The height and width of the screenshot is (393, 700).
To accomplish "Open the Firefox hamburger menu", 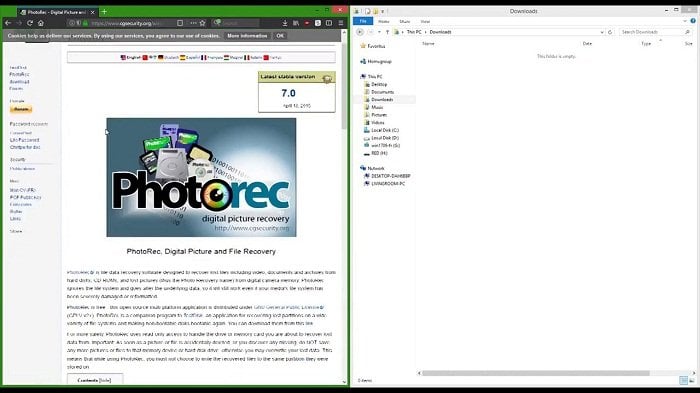I will tap(341, 23).
